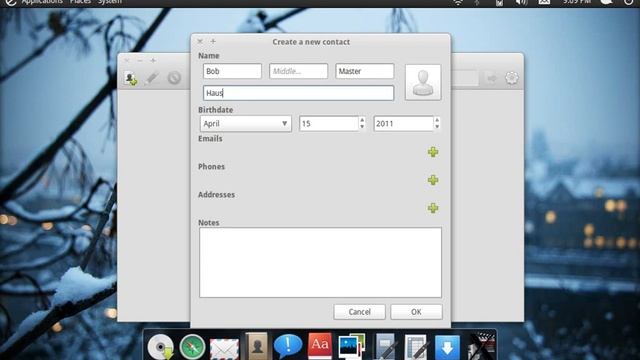Open the disc installer icon in the dock
Image resolution: width=640 pixels, height=360 pixels.
pyautogui.click(x=161, y=347)
